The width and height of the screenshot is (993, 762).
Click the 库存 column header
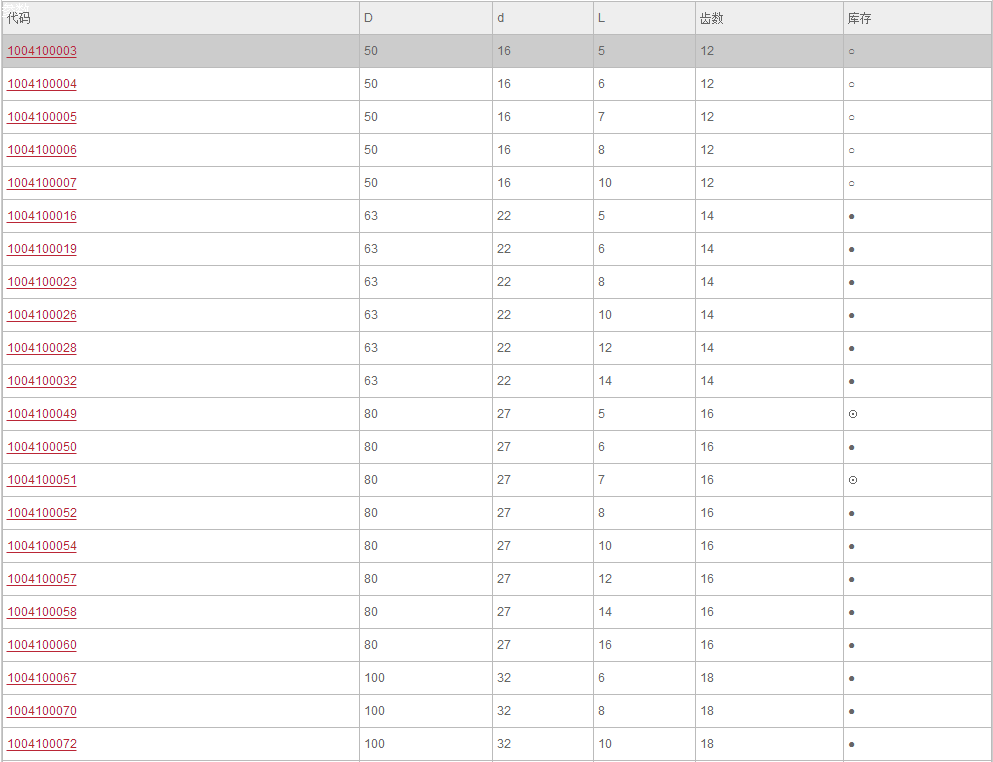(859, 18)
